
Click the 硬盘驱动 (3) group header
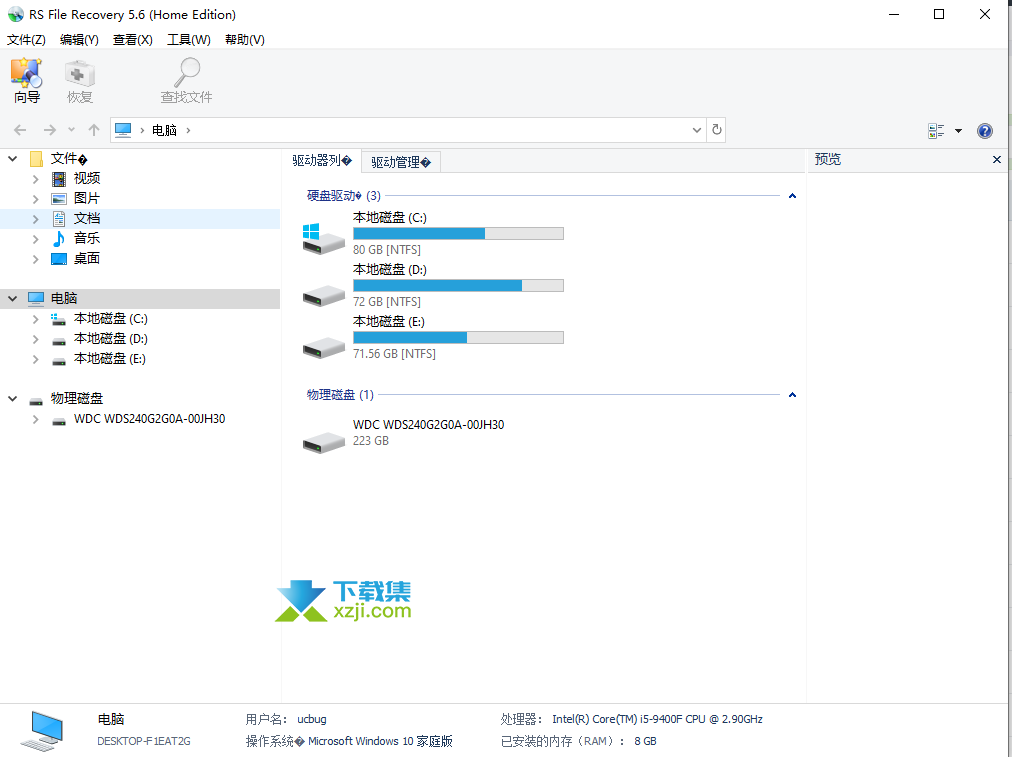344,196
